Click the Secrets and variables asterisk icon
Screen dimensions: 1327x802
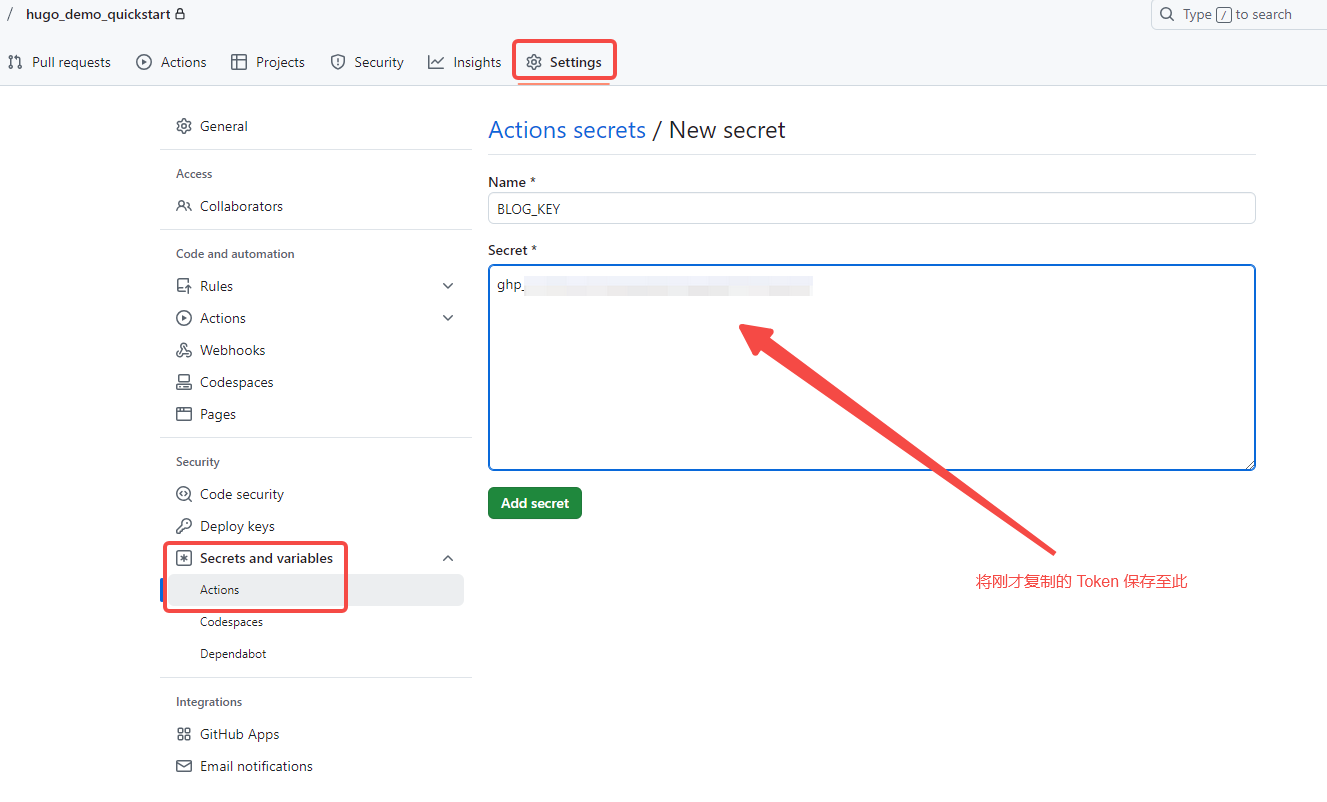(x=184, y=558)
